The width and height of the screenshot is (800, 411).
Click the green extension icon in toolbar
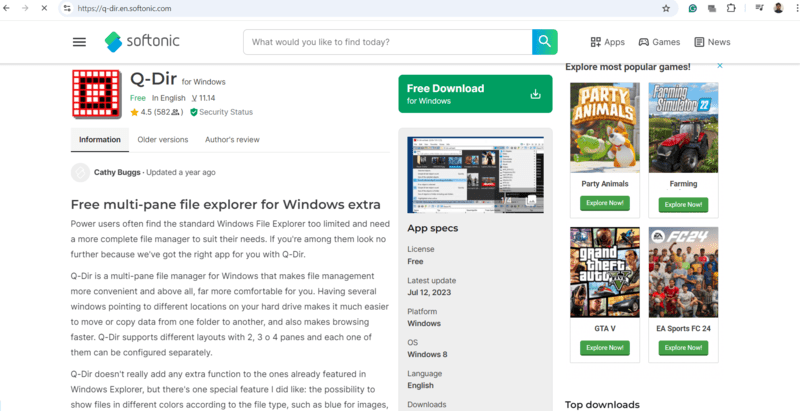coord(692,8)
